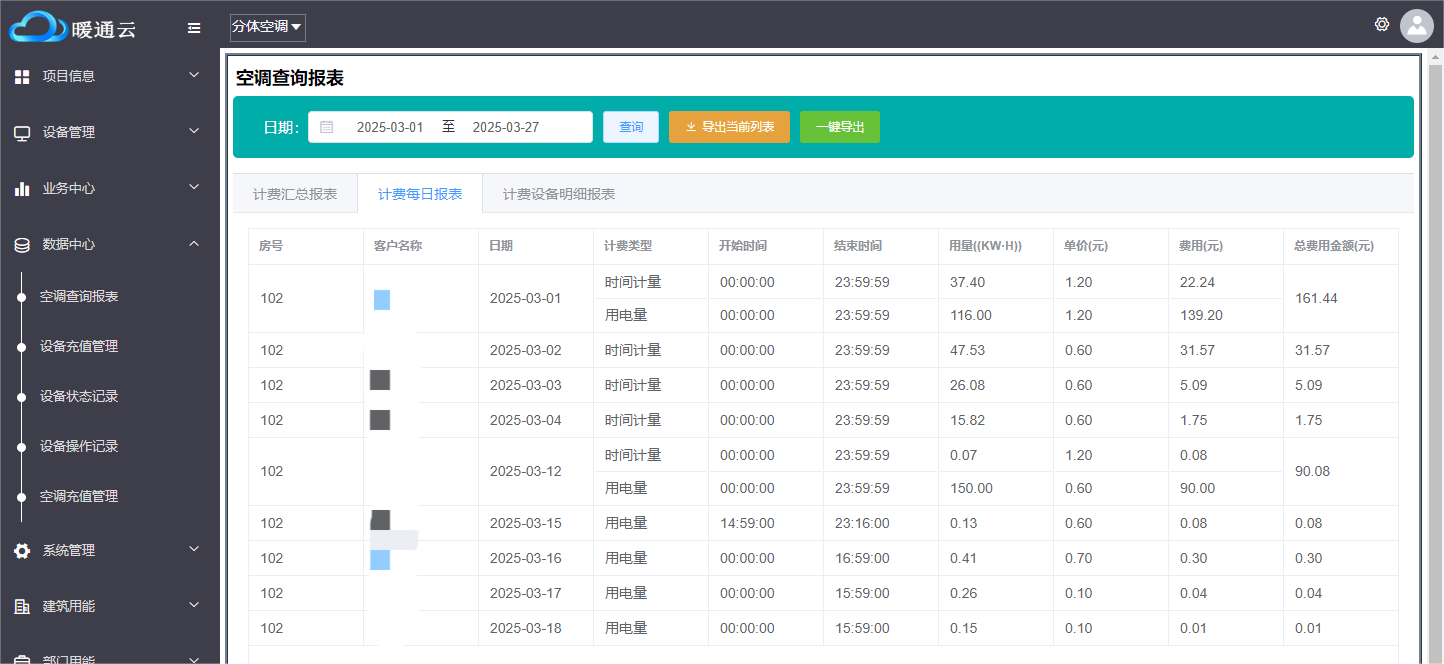
Task: Open the 分体空调 dropdown
Action: tap(267, 27)
